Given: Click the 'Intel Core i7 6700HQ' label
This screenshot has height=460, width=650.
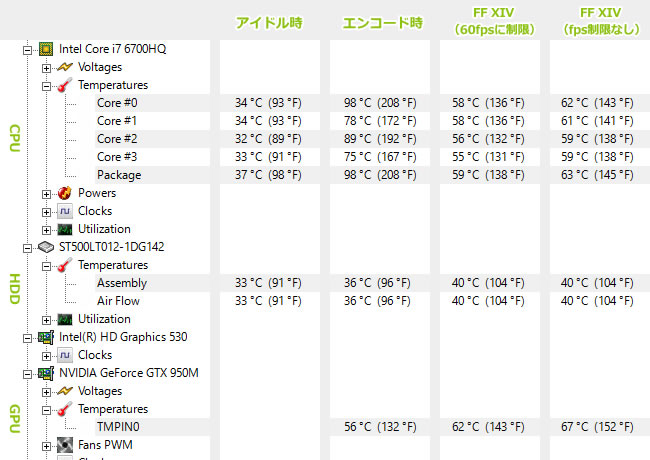Looking at the screenshot, I should [x=112, y=49].
